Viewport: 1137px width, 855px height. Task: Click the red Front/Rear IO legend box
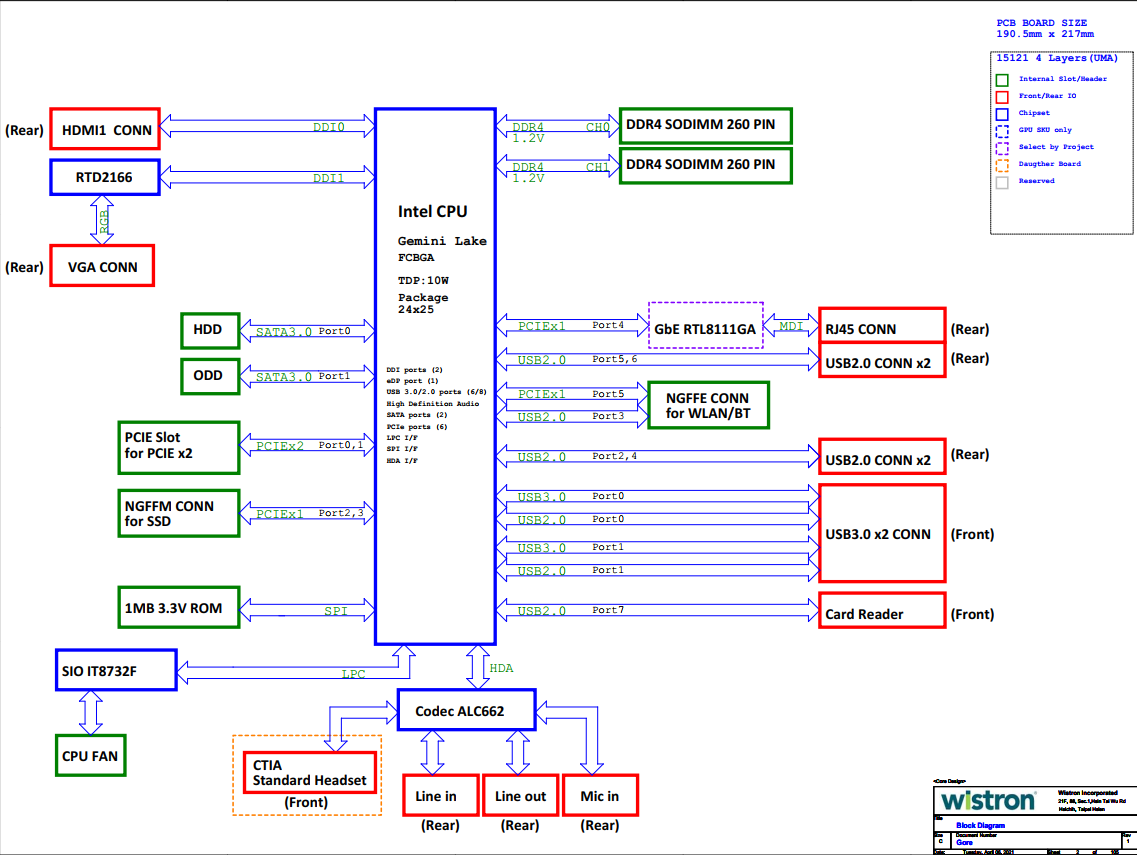pyautogui.click(x=1002, y=96)
